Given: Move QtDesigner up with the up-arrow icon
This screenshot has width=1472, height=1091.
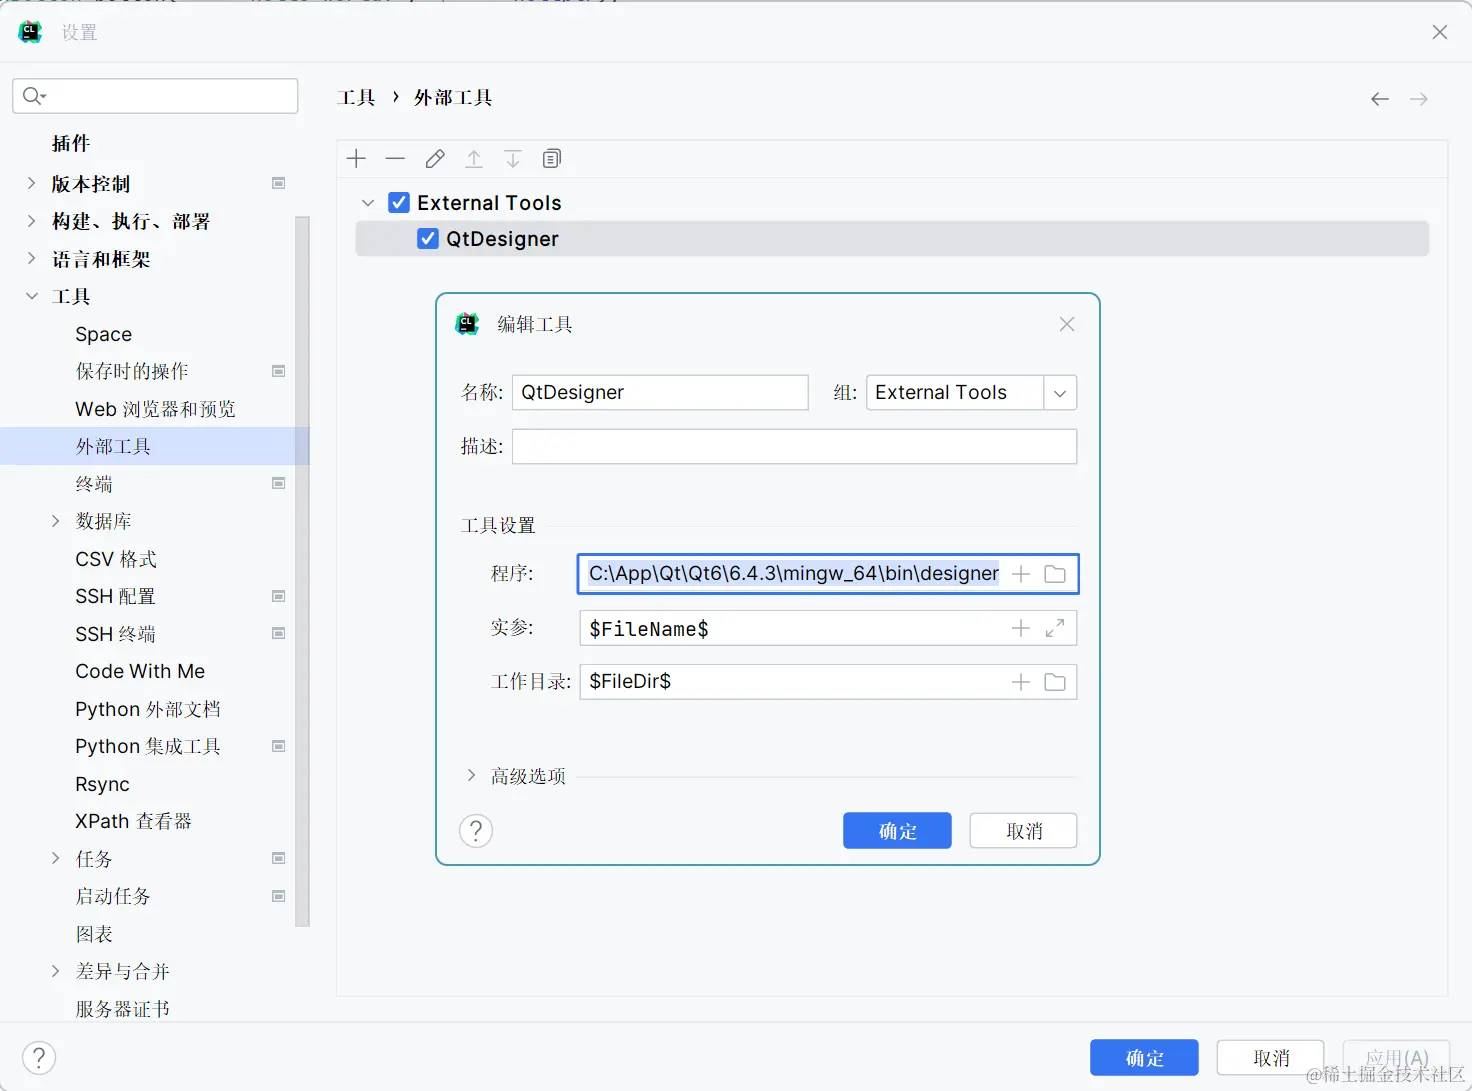Looking at the screenshot, I should click(473, 158).
